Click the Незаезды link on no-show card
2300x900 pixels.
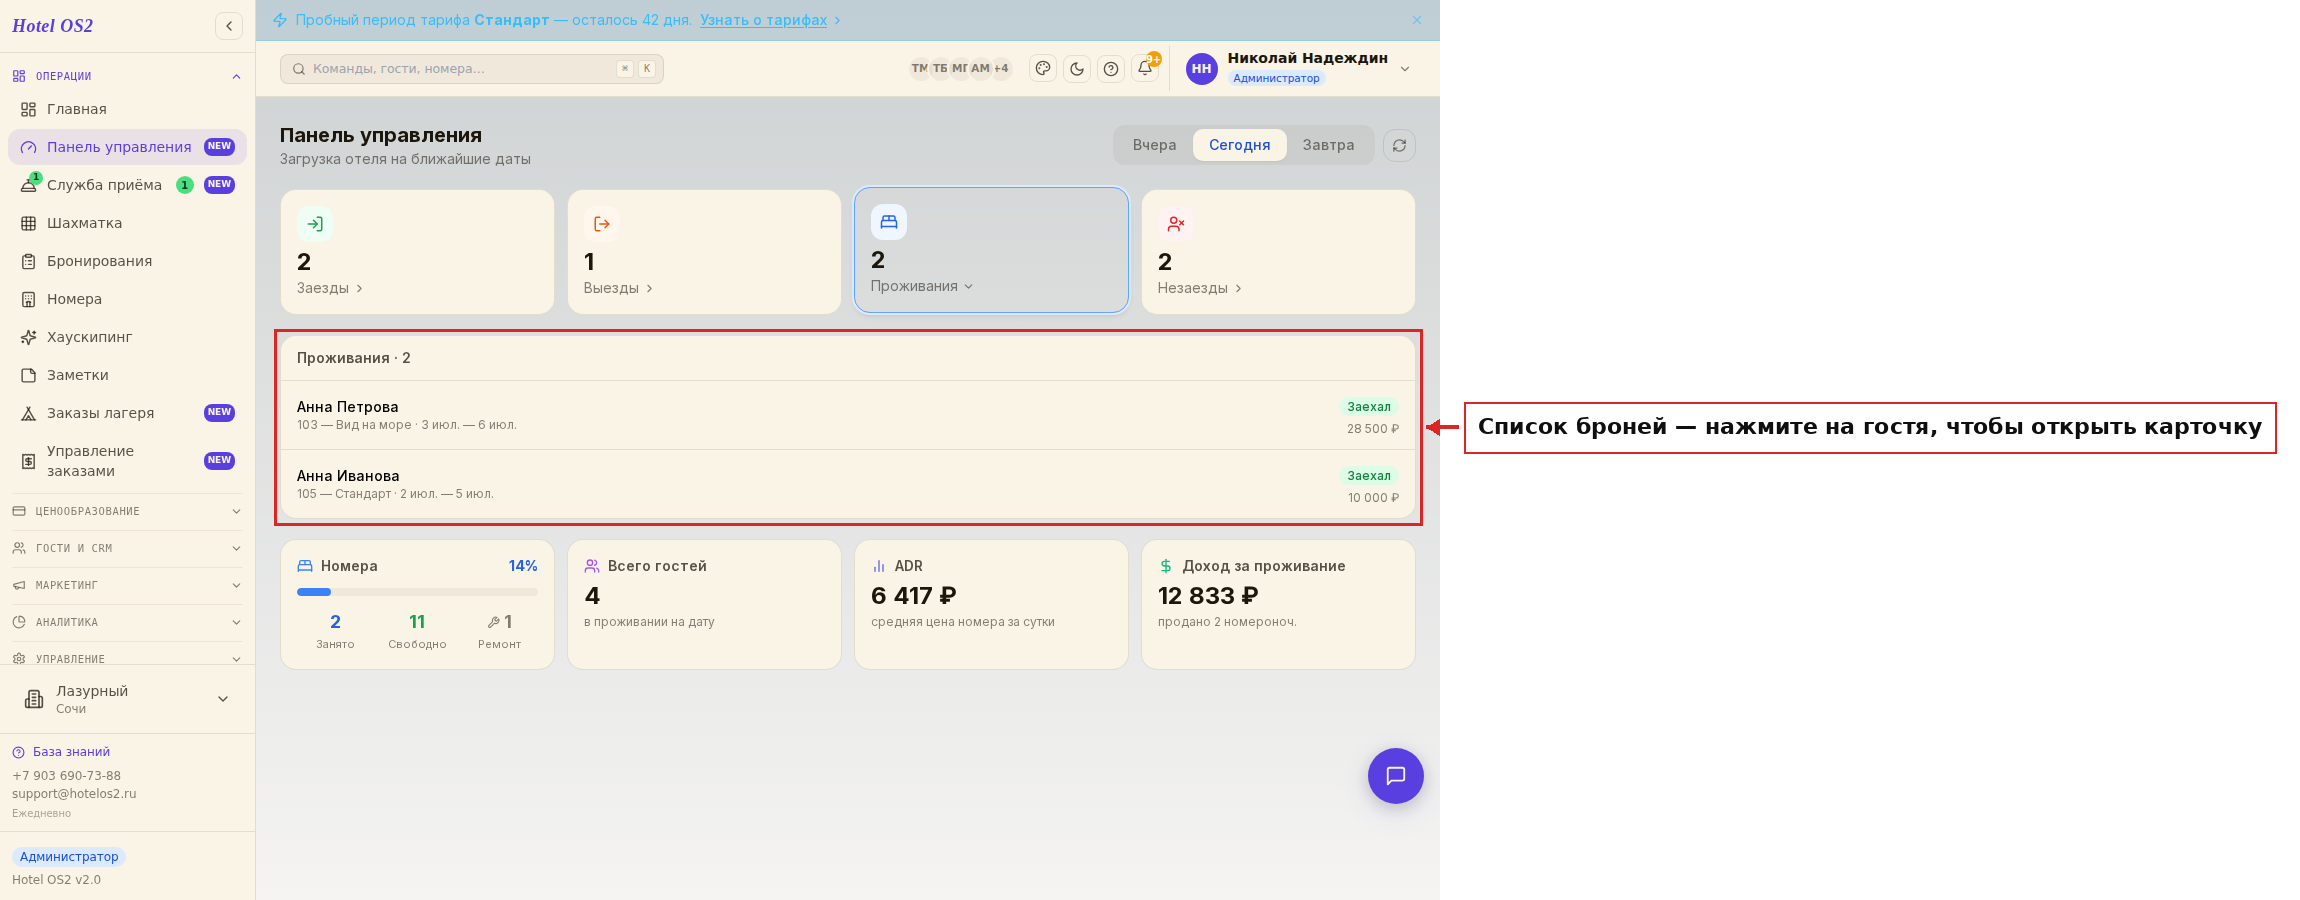1199,288
